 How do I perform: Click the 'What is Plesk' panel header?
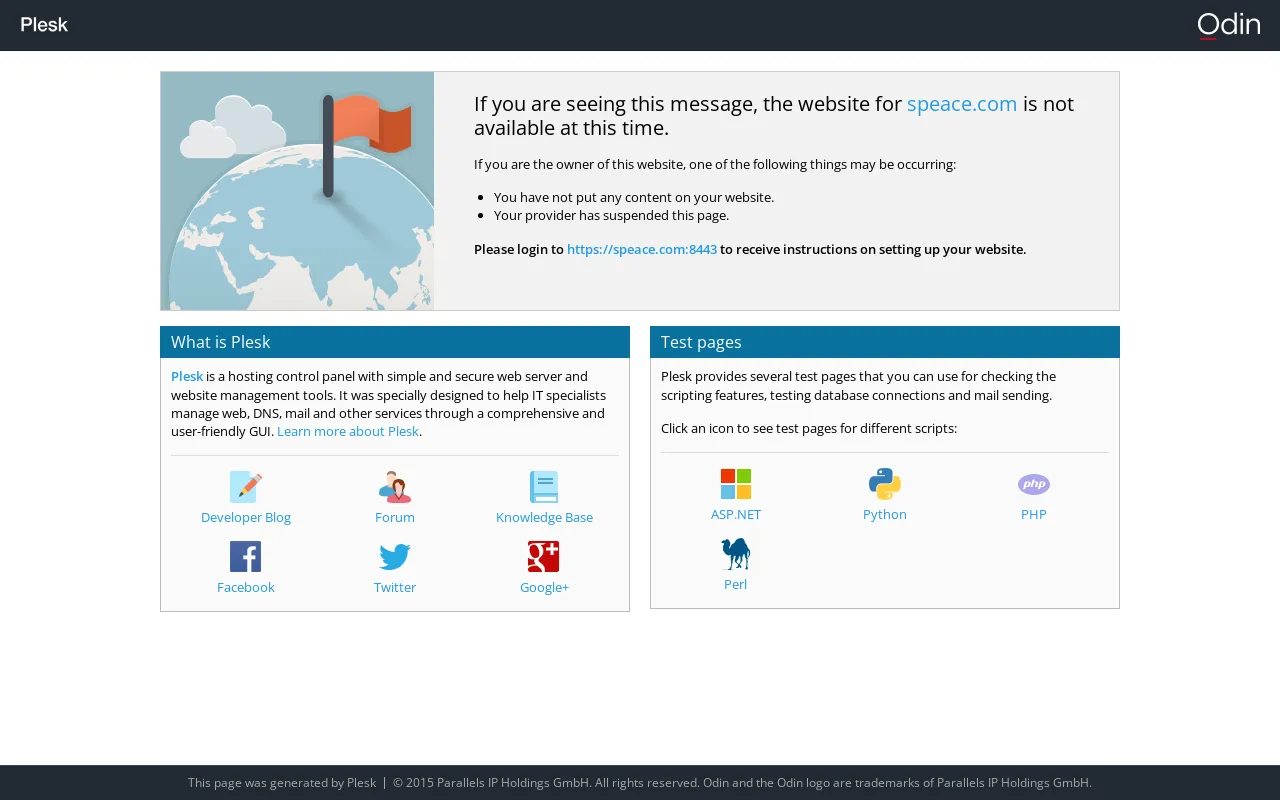tap(395, 342)
